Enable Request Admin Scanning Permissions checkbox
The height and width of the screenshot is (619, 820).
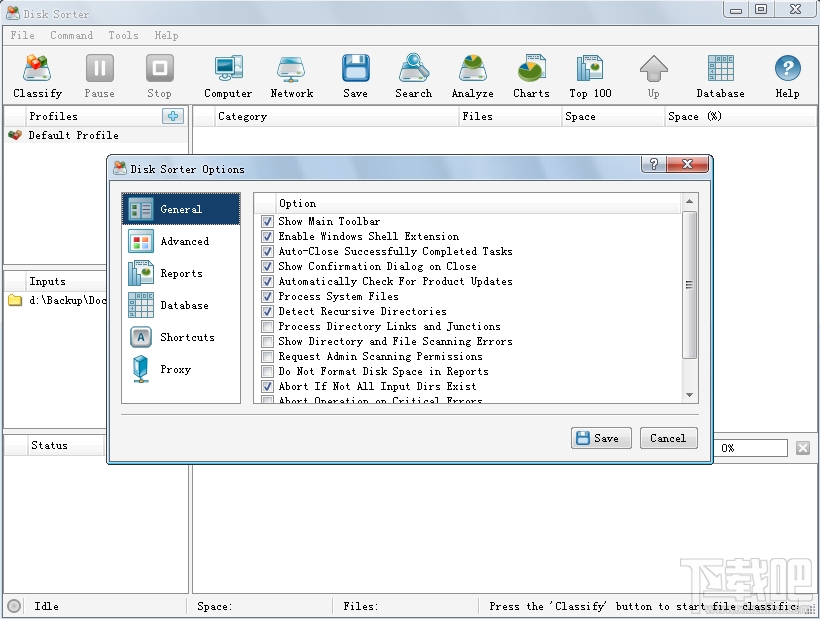coord(267,357)
